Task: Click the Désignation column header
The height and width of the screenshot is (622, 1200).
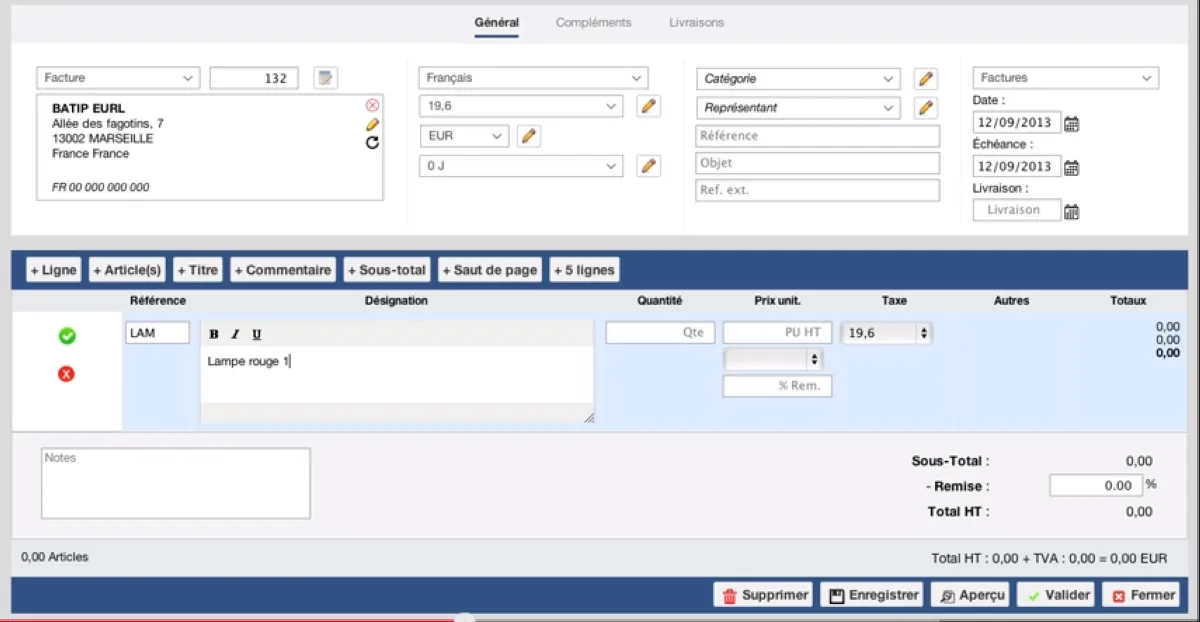Action: click(x=396, y=300)
